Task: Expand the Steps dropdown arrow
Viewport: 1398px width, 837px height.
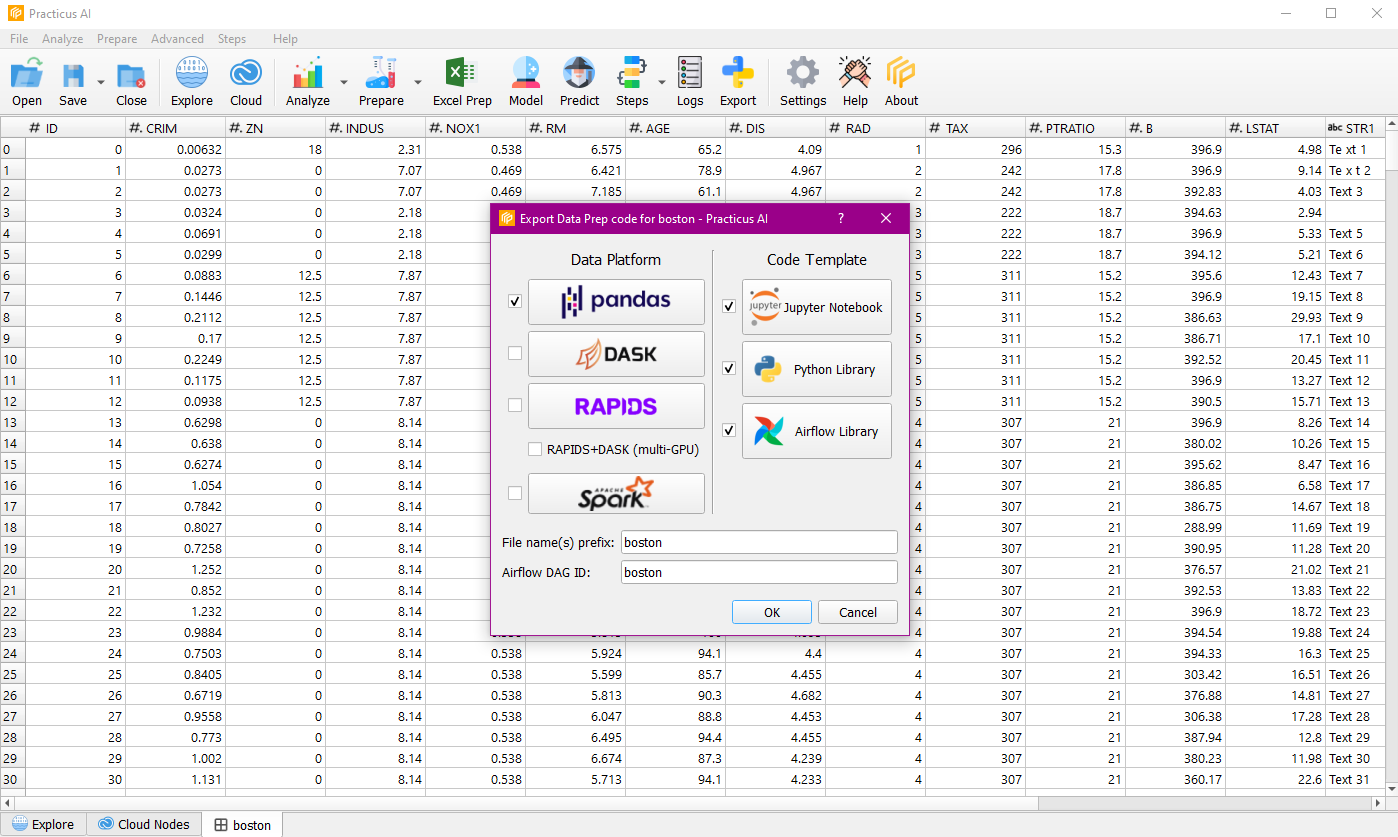Action: click(661, 82)
